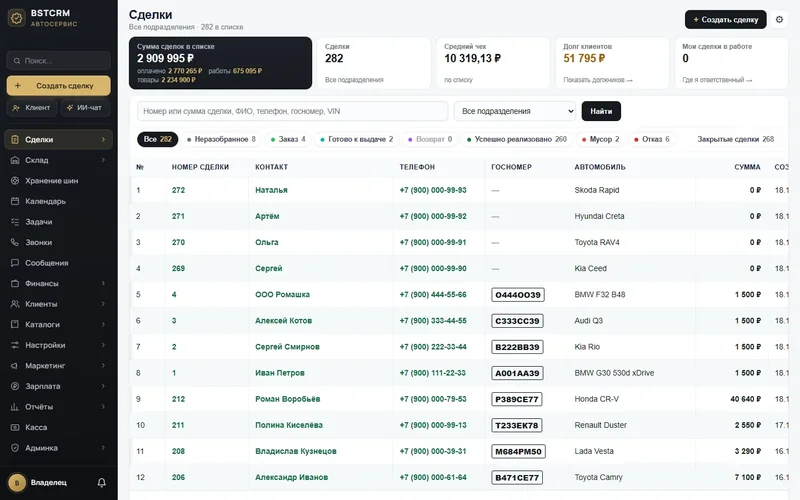Select the Мусор filter tab
The width and height of the screenshot is (800, 500).
point(601,139)
